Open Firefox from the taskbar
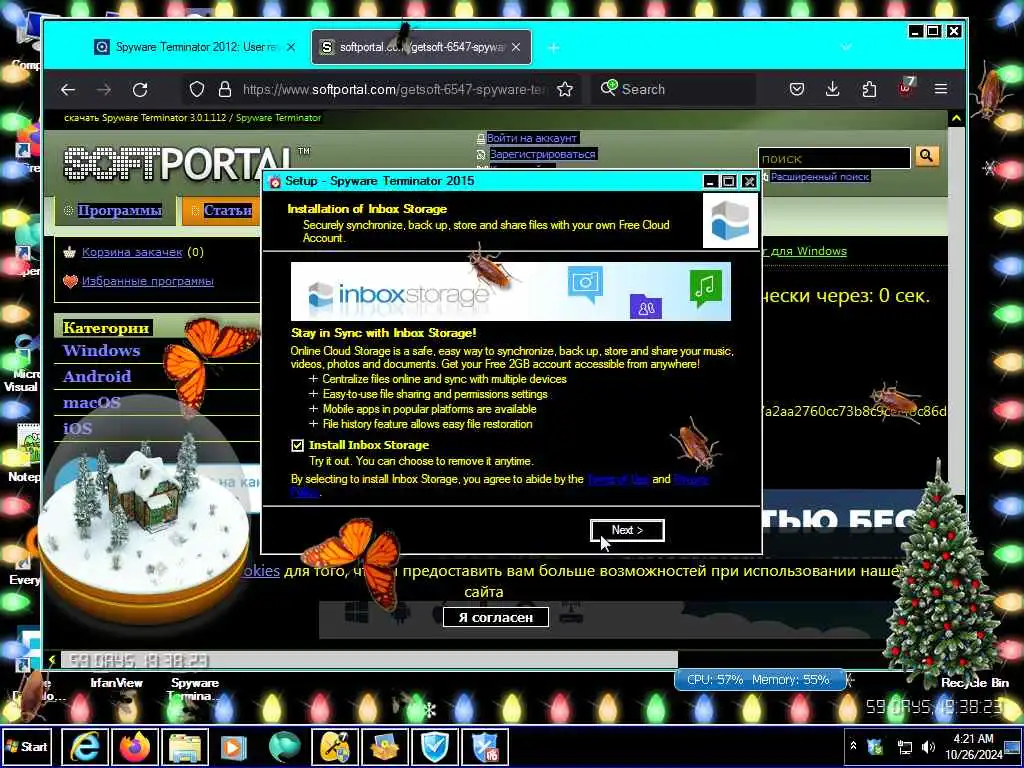1024x768 pixels. coord(135,746)
